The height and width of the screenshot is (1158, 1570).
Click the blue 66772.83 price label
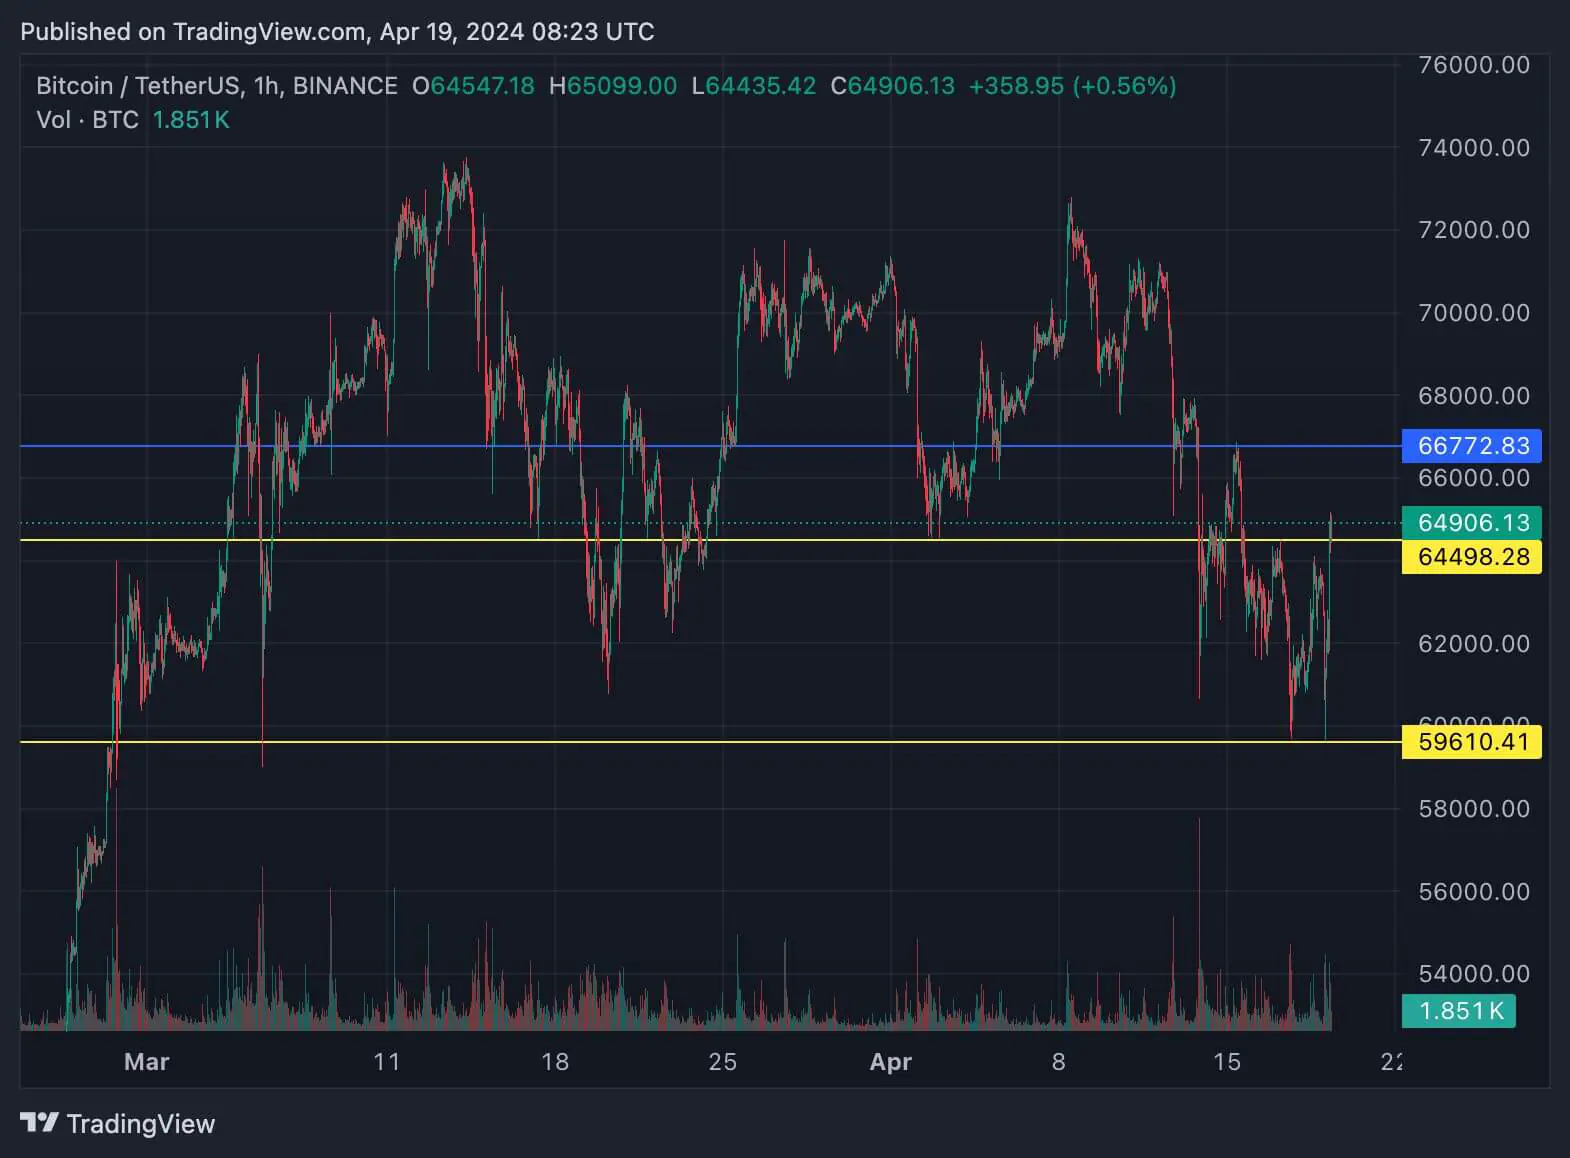1472,446
